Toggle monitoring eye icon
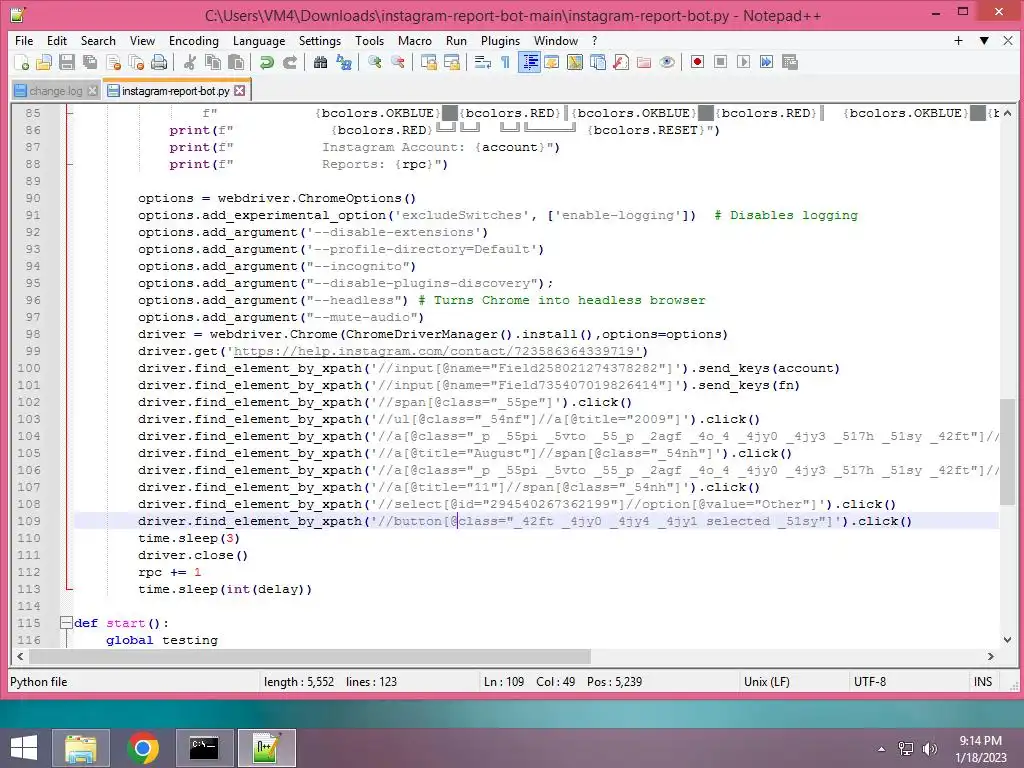1024x768 pixels. pyautogui.click(x=667, y=62)
